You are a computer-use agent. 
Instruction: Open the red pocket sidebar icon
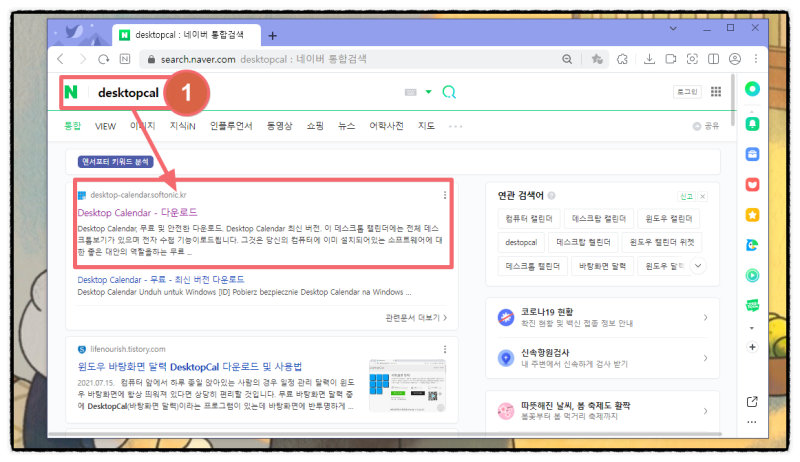tap(752, 185)
